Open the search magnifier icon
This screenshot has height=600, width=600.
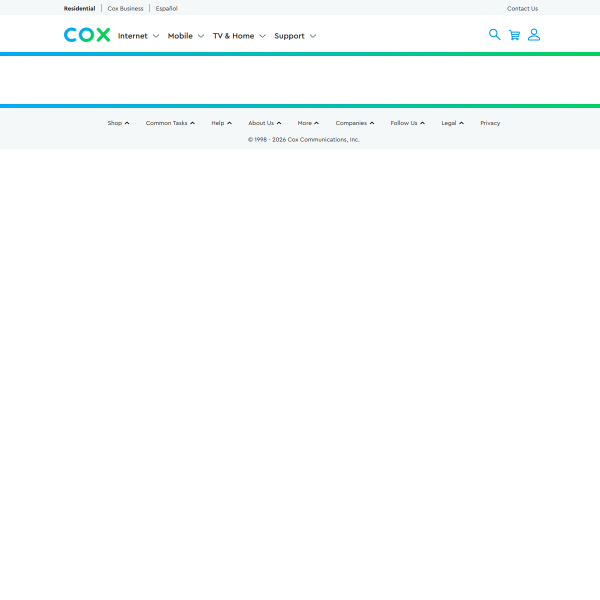494,34
